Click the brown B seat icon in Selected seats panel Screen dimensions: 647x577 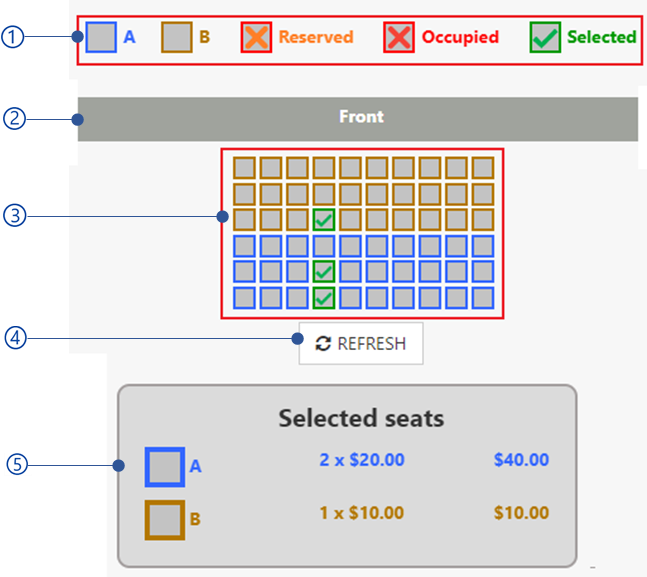coord(165,519)
